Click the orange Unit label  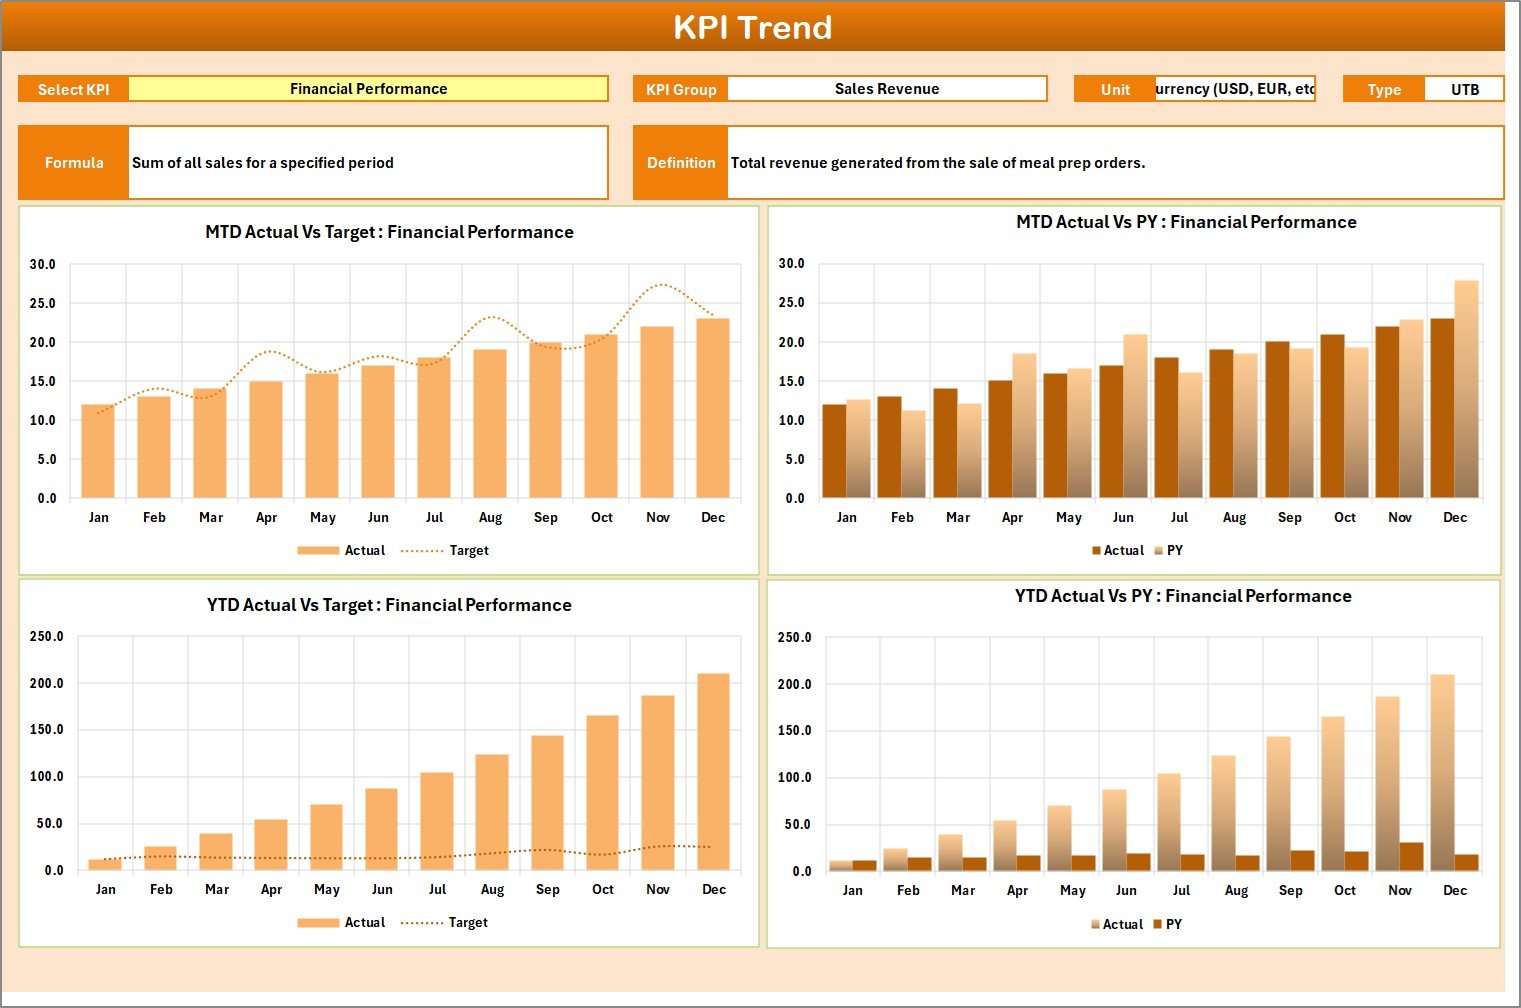(1113, 89)
